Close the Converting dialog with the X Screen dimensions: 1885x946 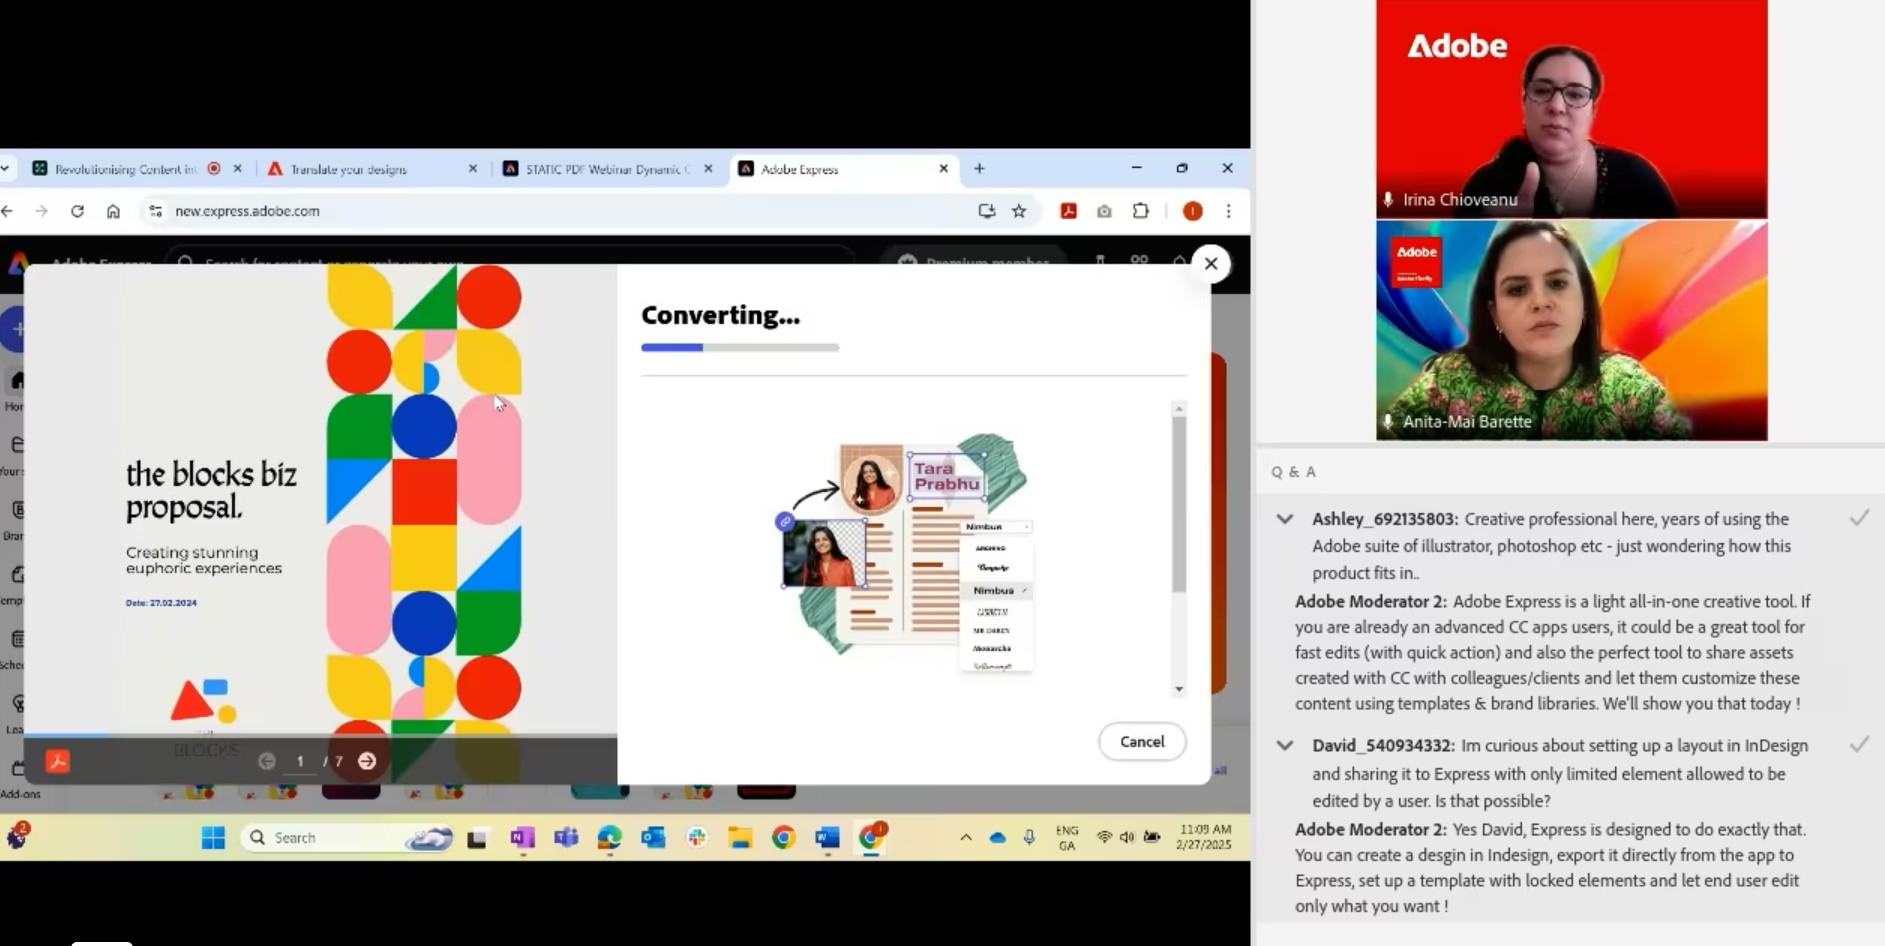[1211, 264]
